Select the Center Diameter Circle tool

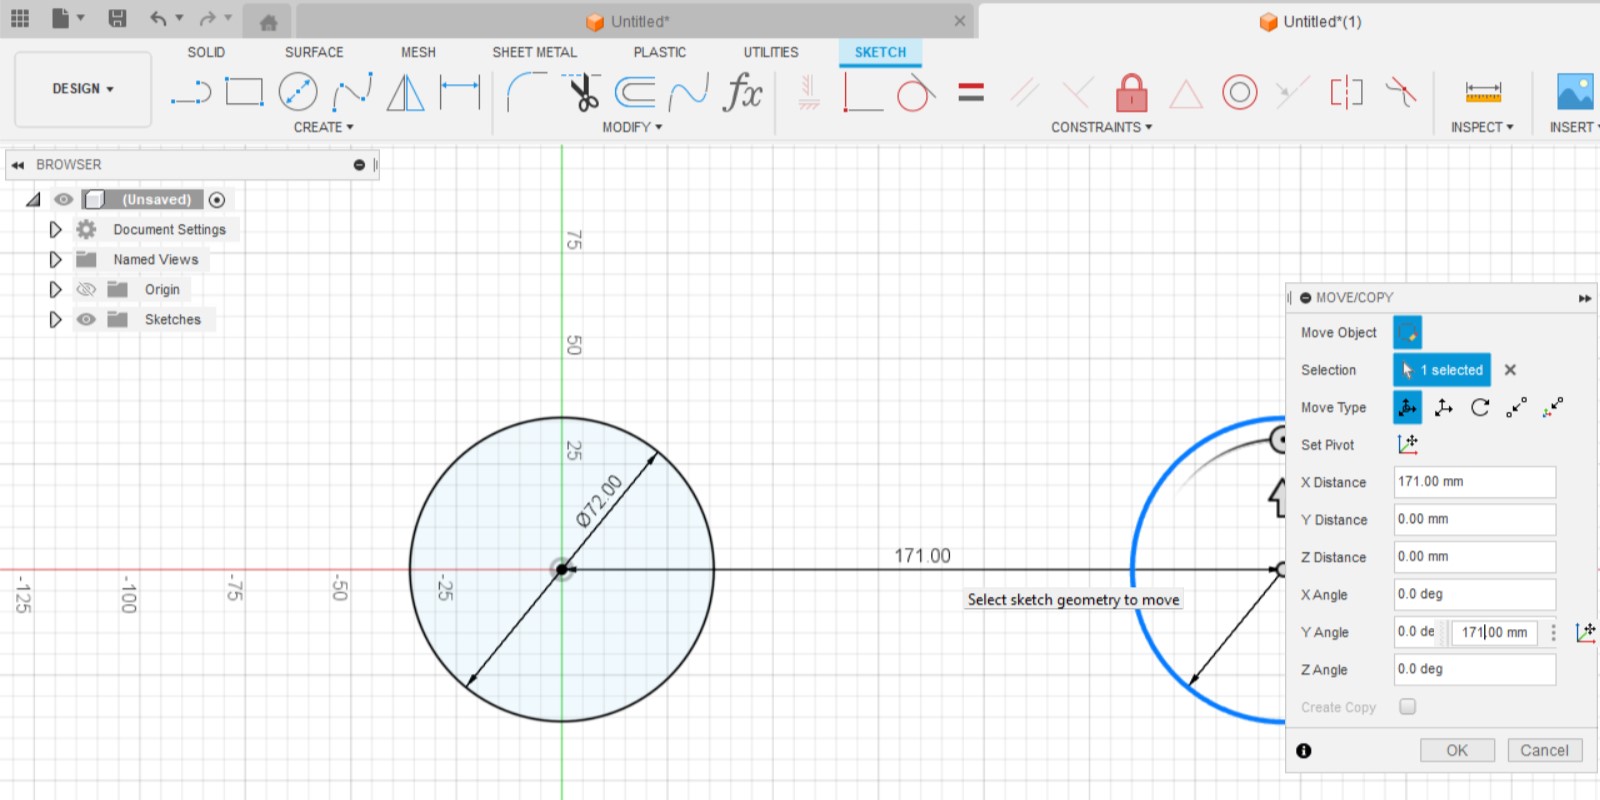pos(298,92)
